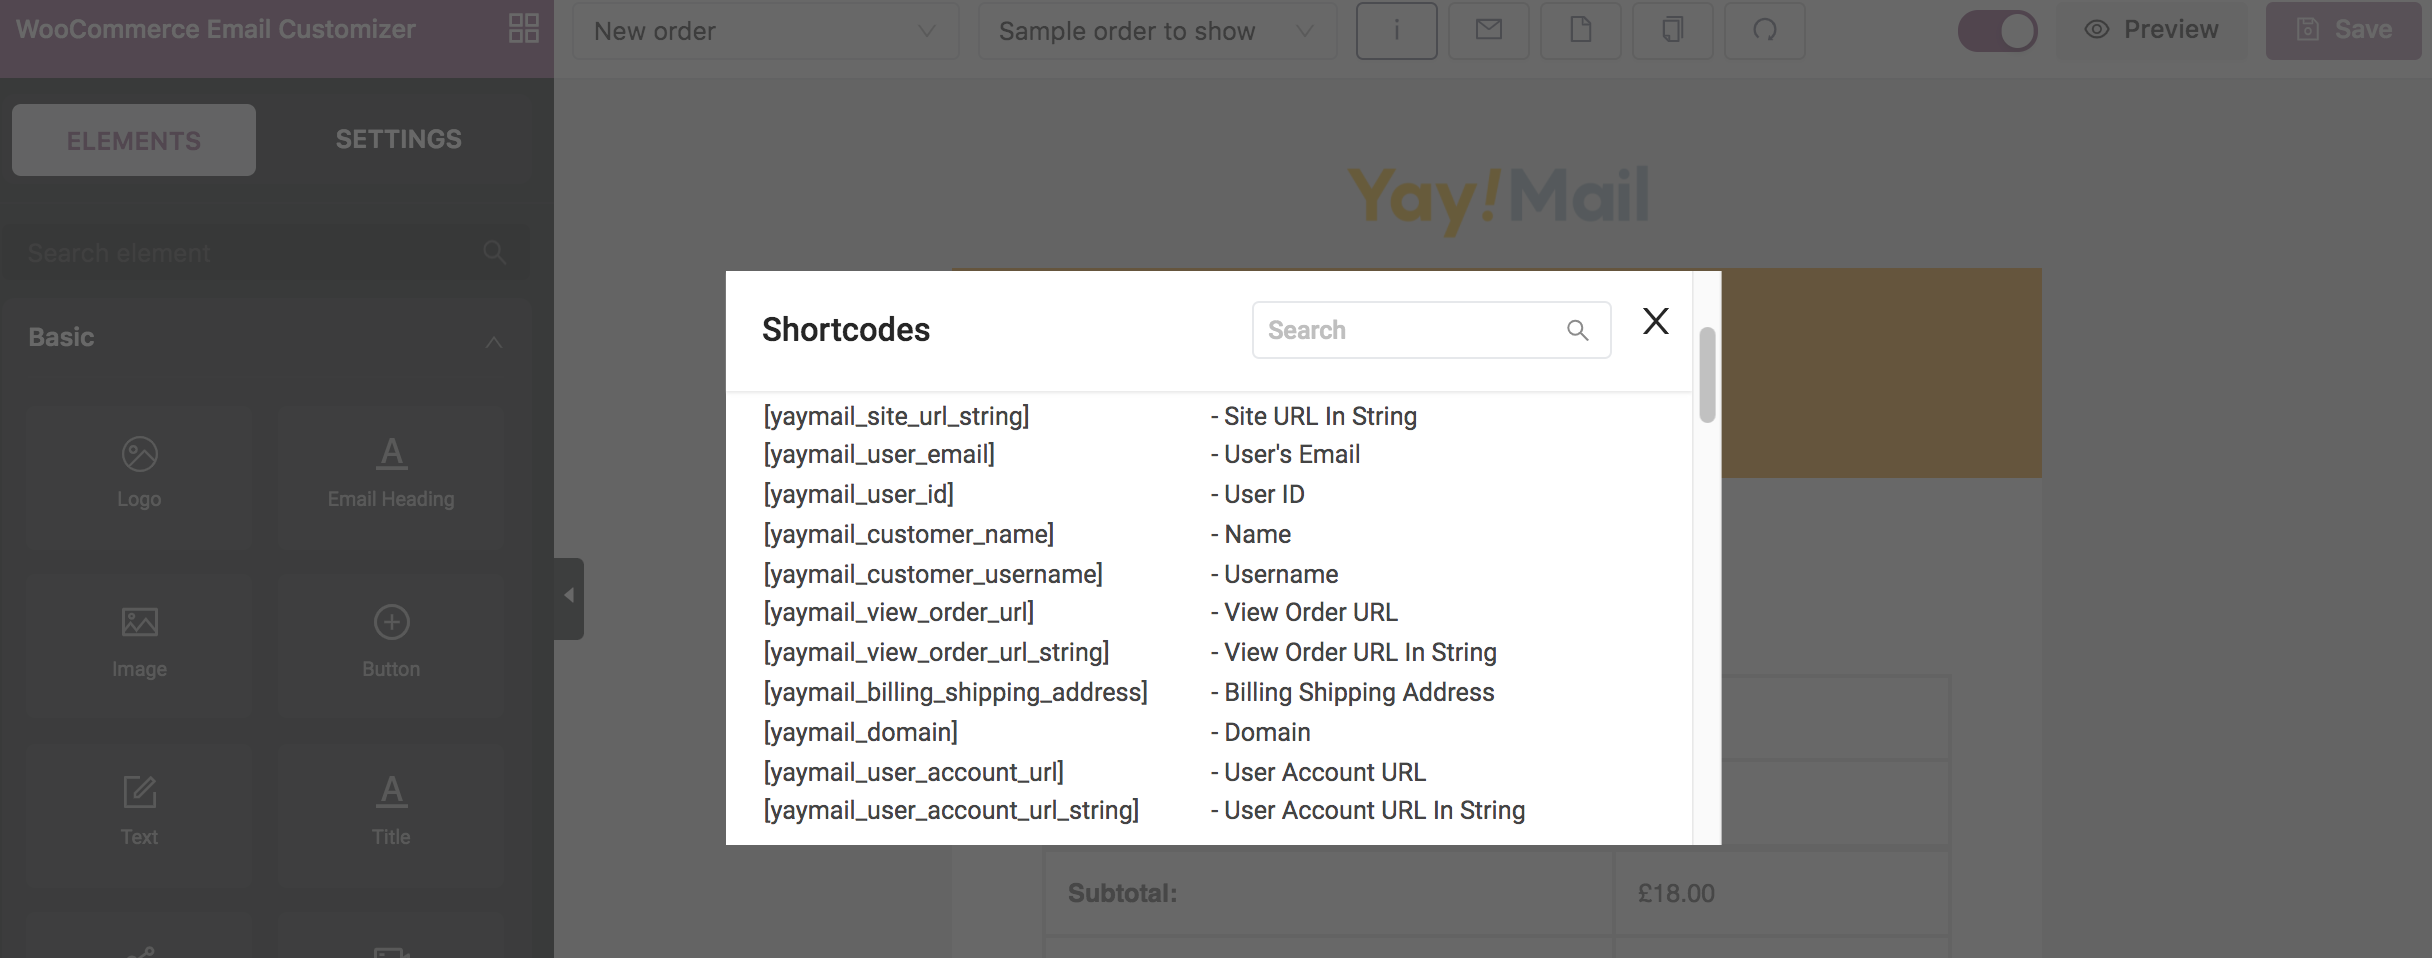2432x958 pixels.
Task: Click the copy template icon
Action: coord(1672,31)
